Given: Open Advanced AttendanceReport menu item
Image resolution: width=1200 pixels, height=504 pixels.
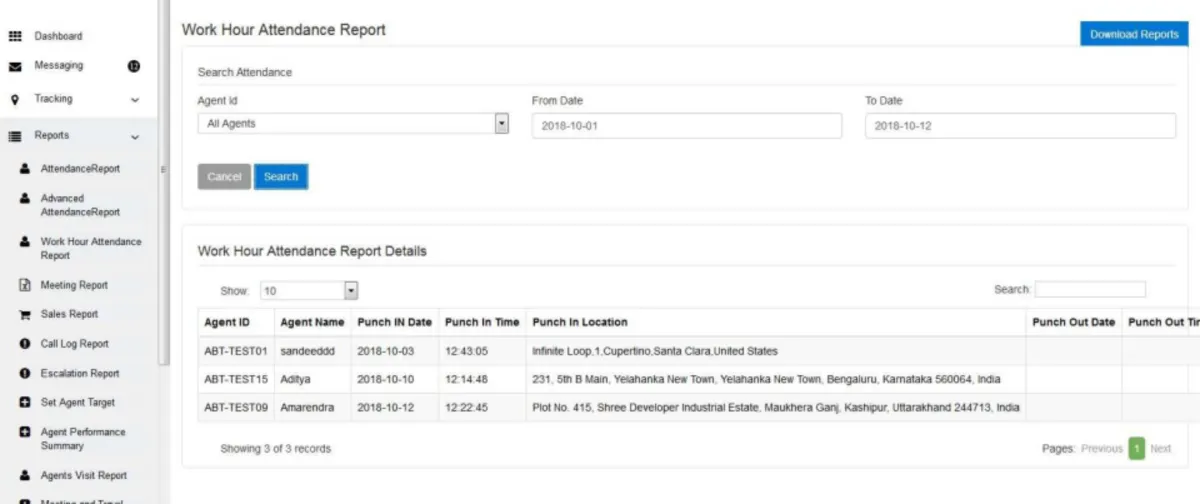Looking at the screenshot, I should pos(79,205).
